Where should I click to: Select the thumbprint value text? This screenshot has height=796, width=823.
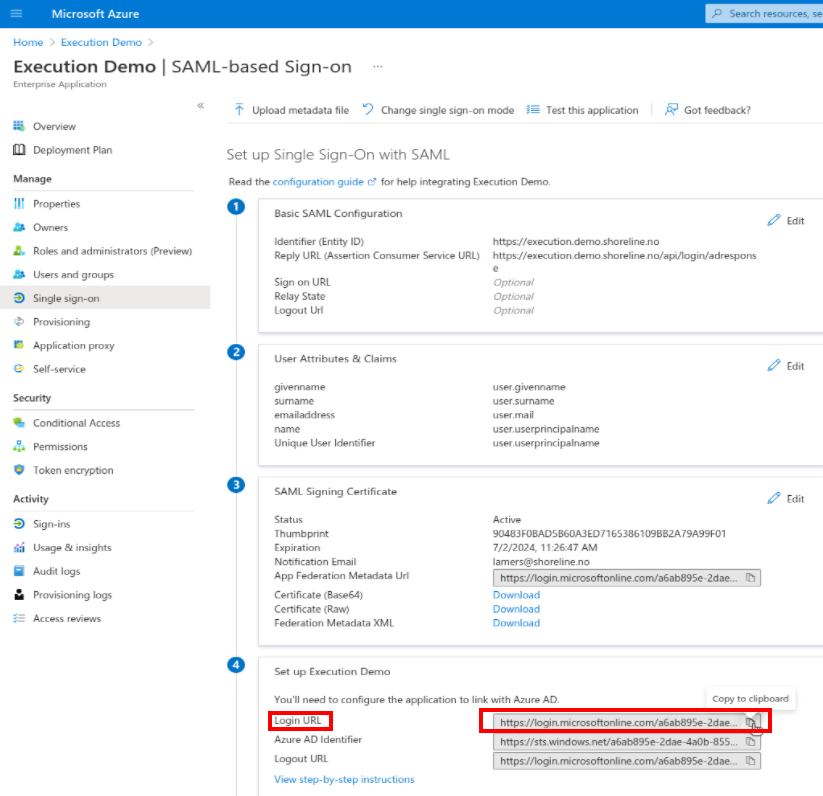tap(609, 534)
